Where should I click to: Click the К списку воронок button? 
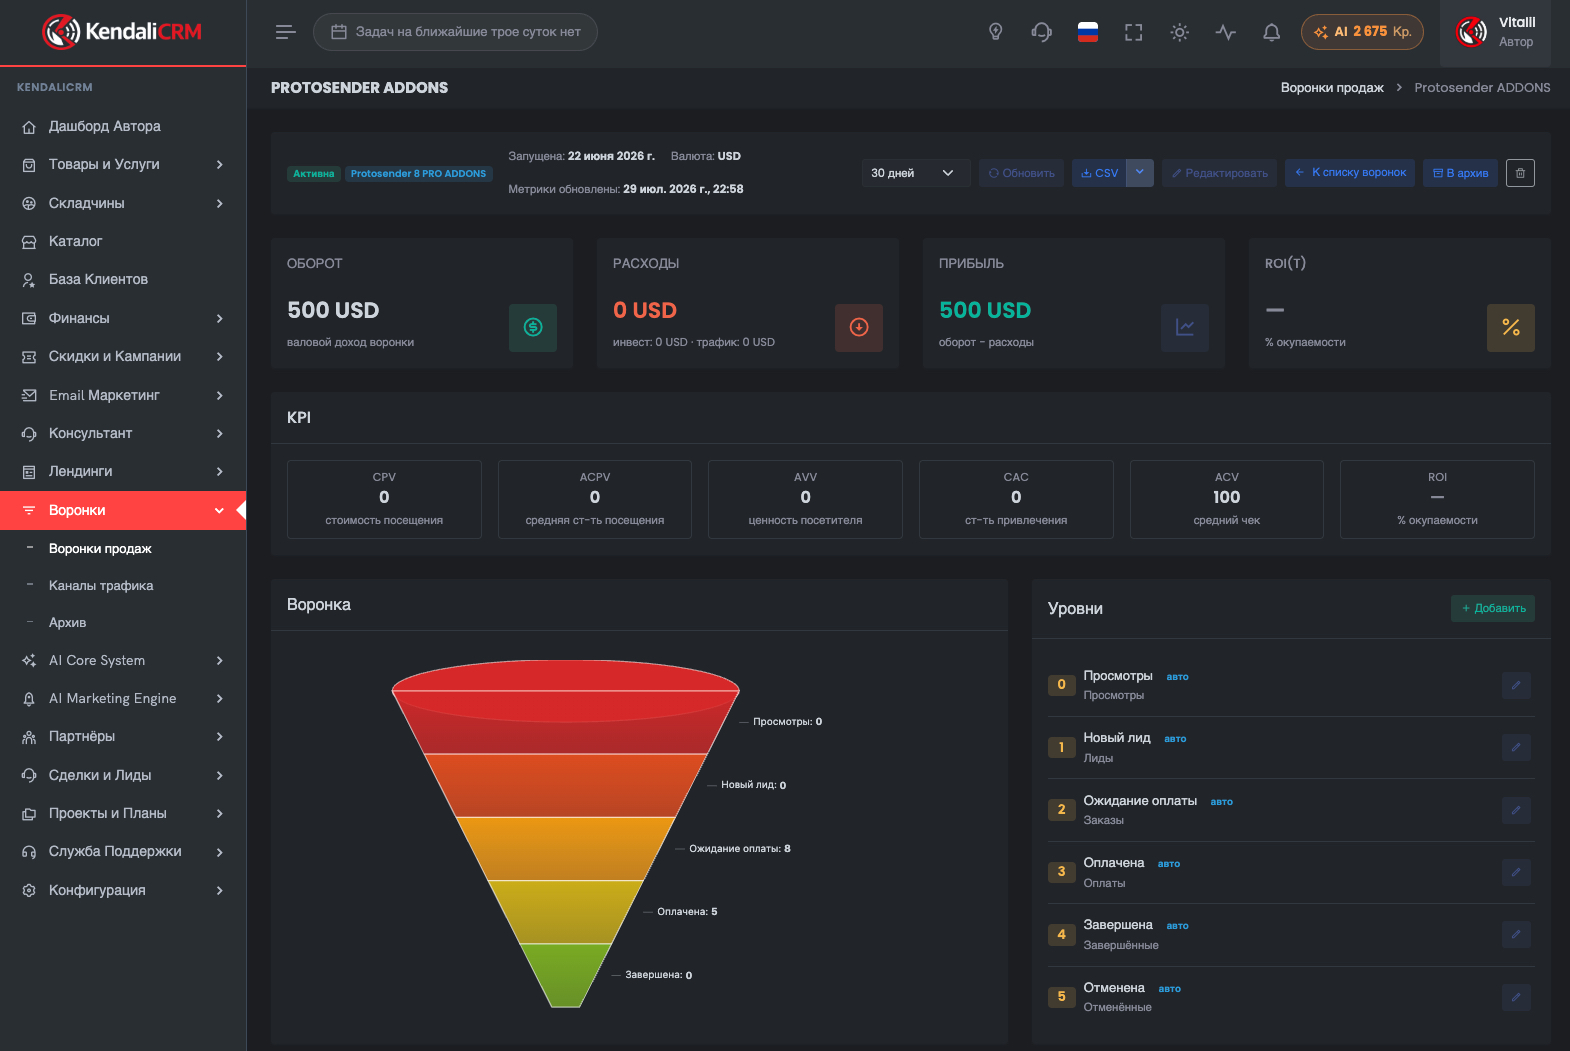point(1350,173)
